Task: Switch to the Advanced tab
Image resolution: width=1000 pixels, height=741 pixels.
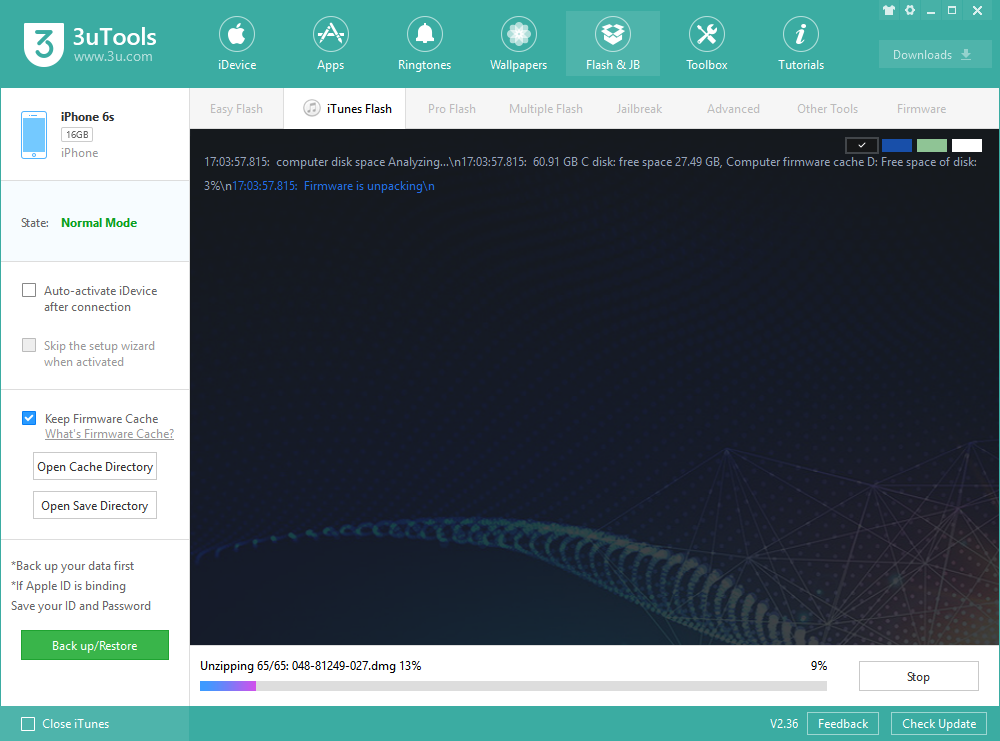Action: 733,108
